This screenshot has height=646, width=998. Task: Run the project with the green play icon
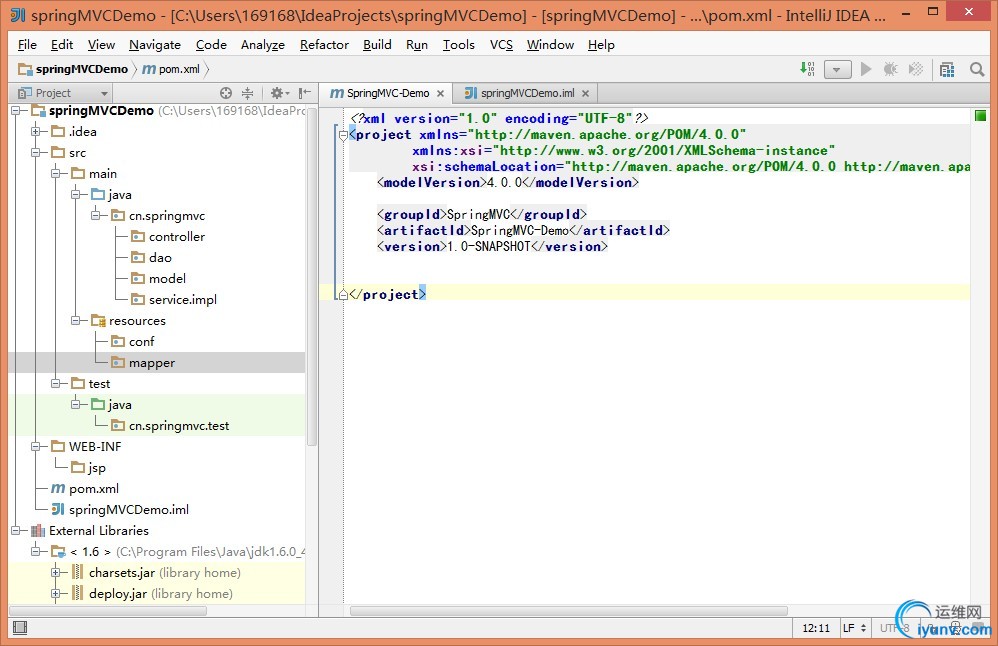point(866,69)
